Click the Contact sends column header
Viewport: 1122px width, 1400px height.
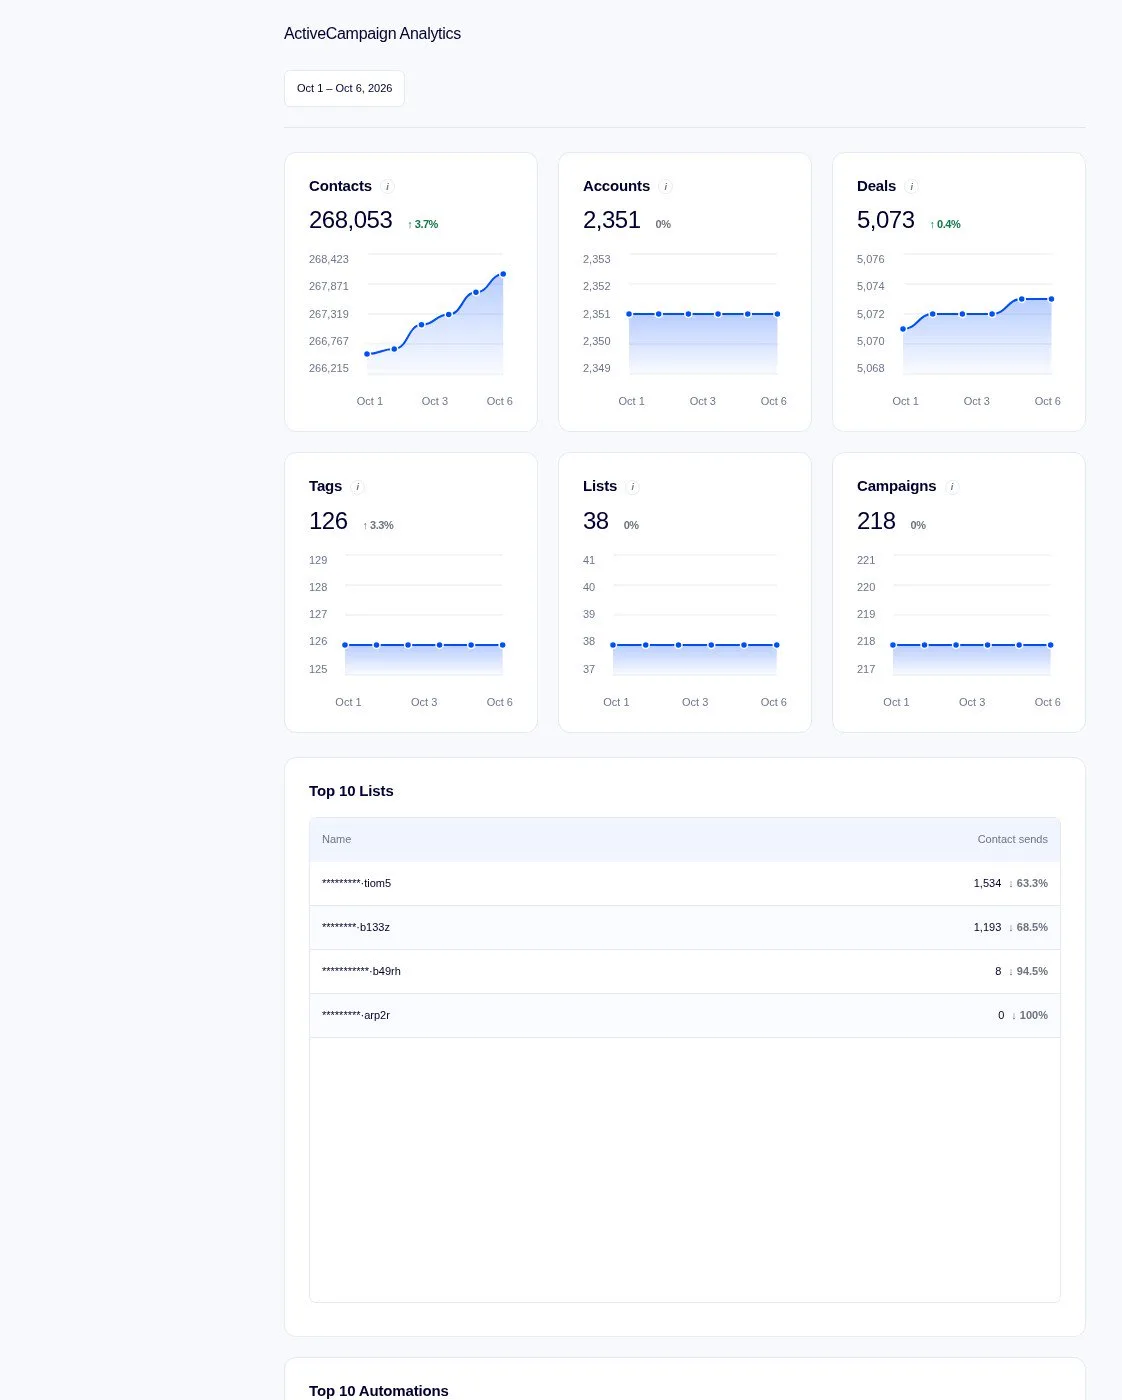1013,839
